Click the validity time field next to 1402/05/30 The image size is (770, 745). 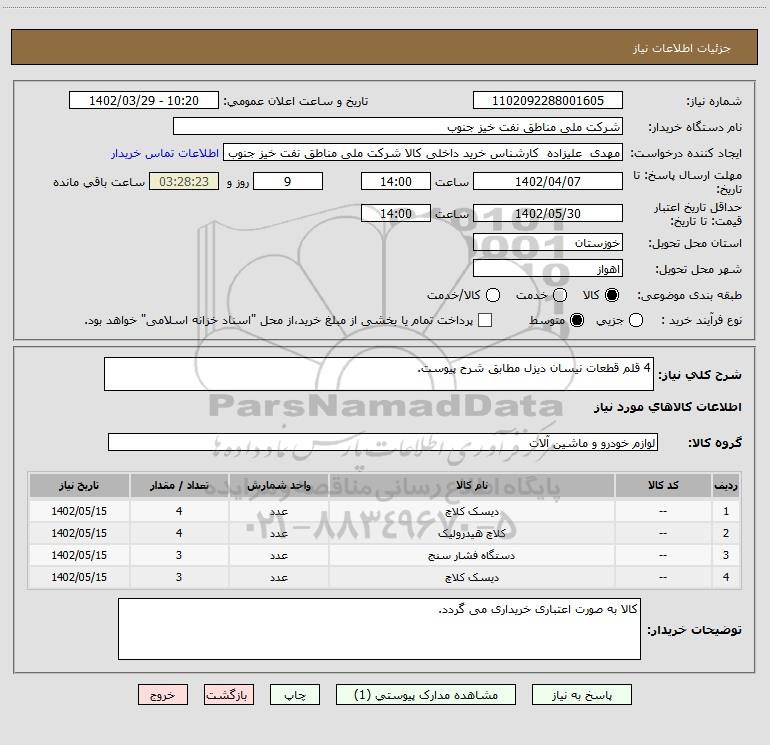(396, 213)
